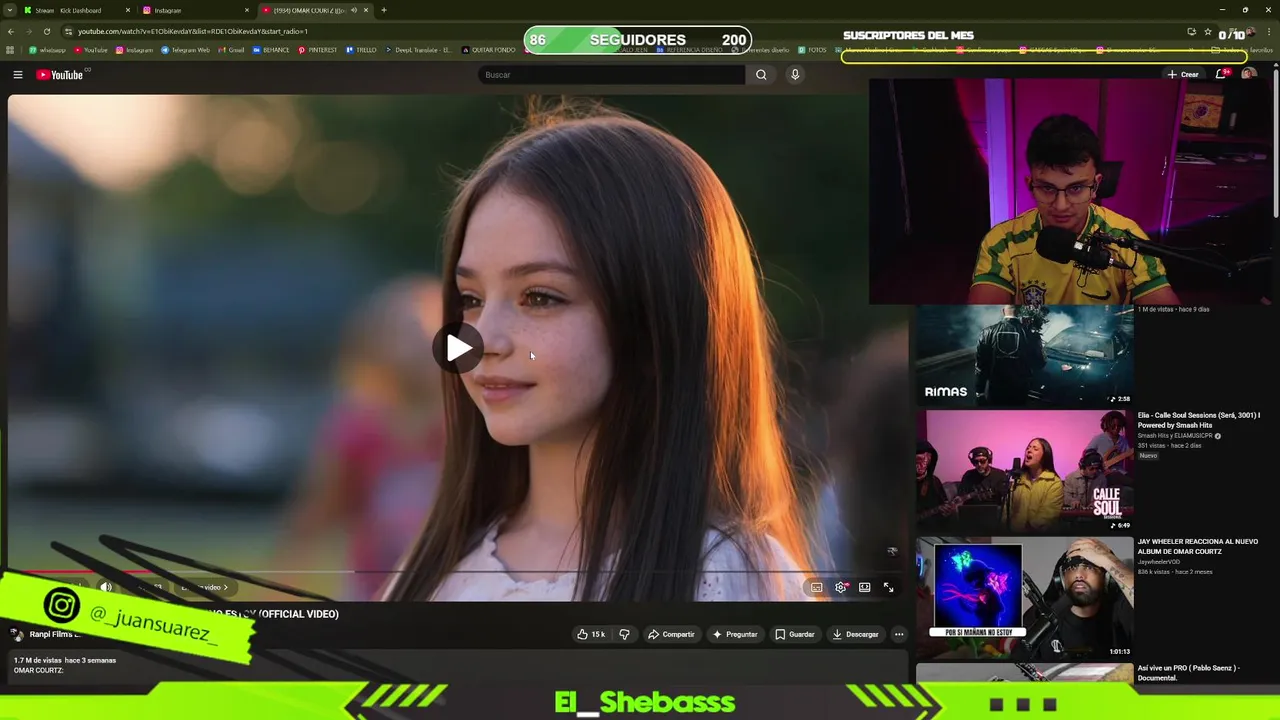Open the QUITAR FONDO bookmark
The image size is (1280, 720).
[489, 50]
